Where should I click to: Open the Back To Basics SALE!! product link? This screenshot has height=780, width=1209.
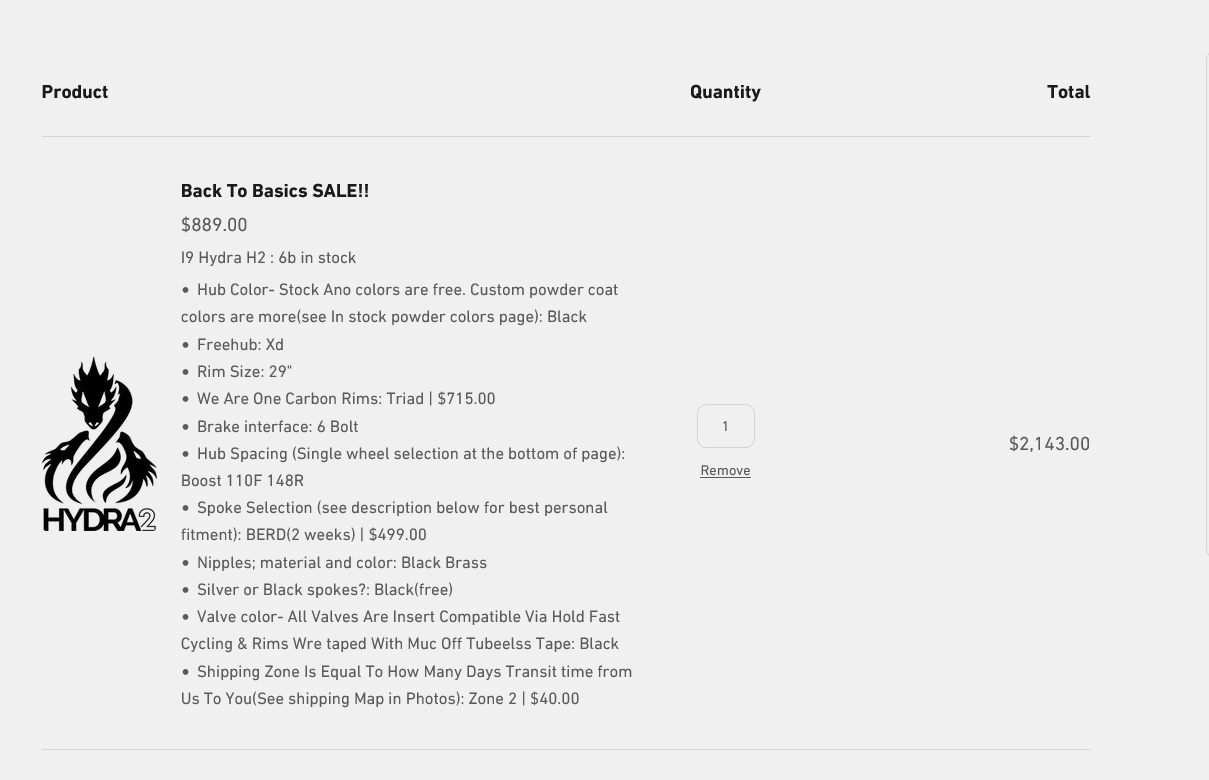point(275,191)
